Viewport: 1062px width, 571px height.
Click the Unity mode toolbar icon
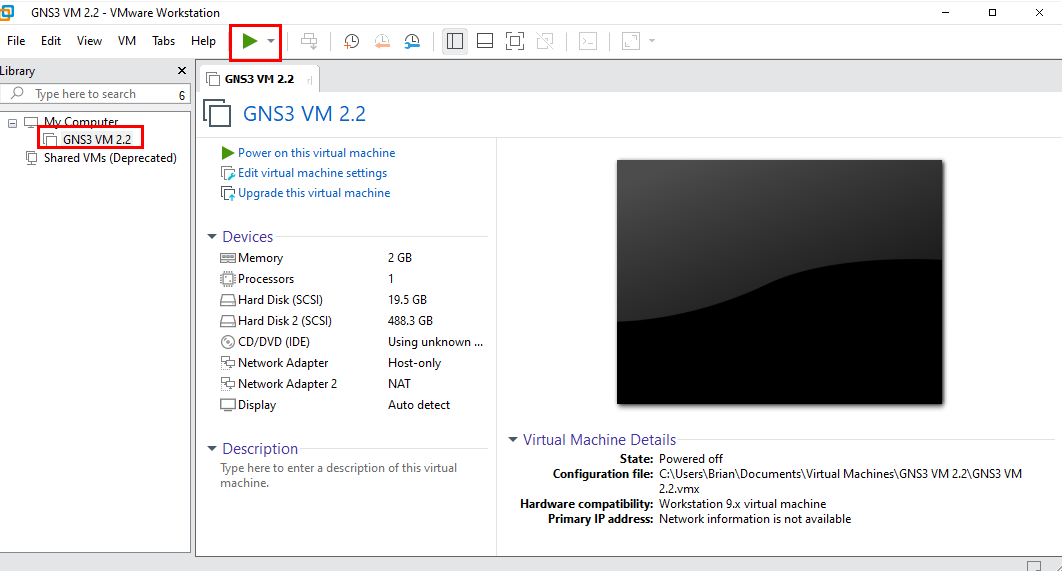click(x=545, y=41)
